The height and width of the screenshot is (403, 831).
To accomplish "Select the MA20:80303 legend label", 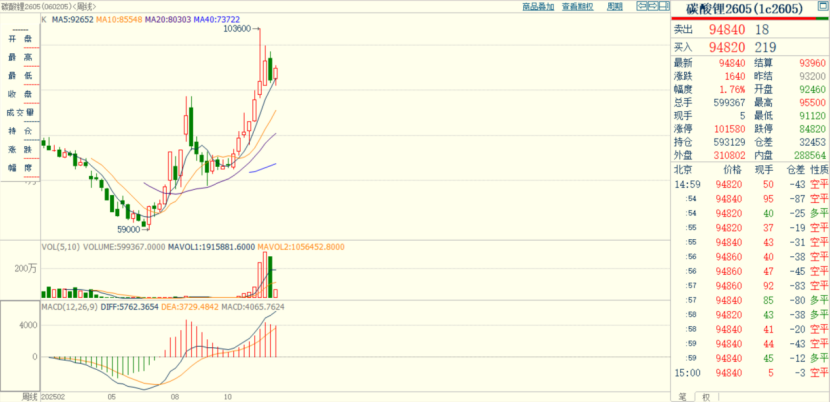I will (x=167, y=20).
